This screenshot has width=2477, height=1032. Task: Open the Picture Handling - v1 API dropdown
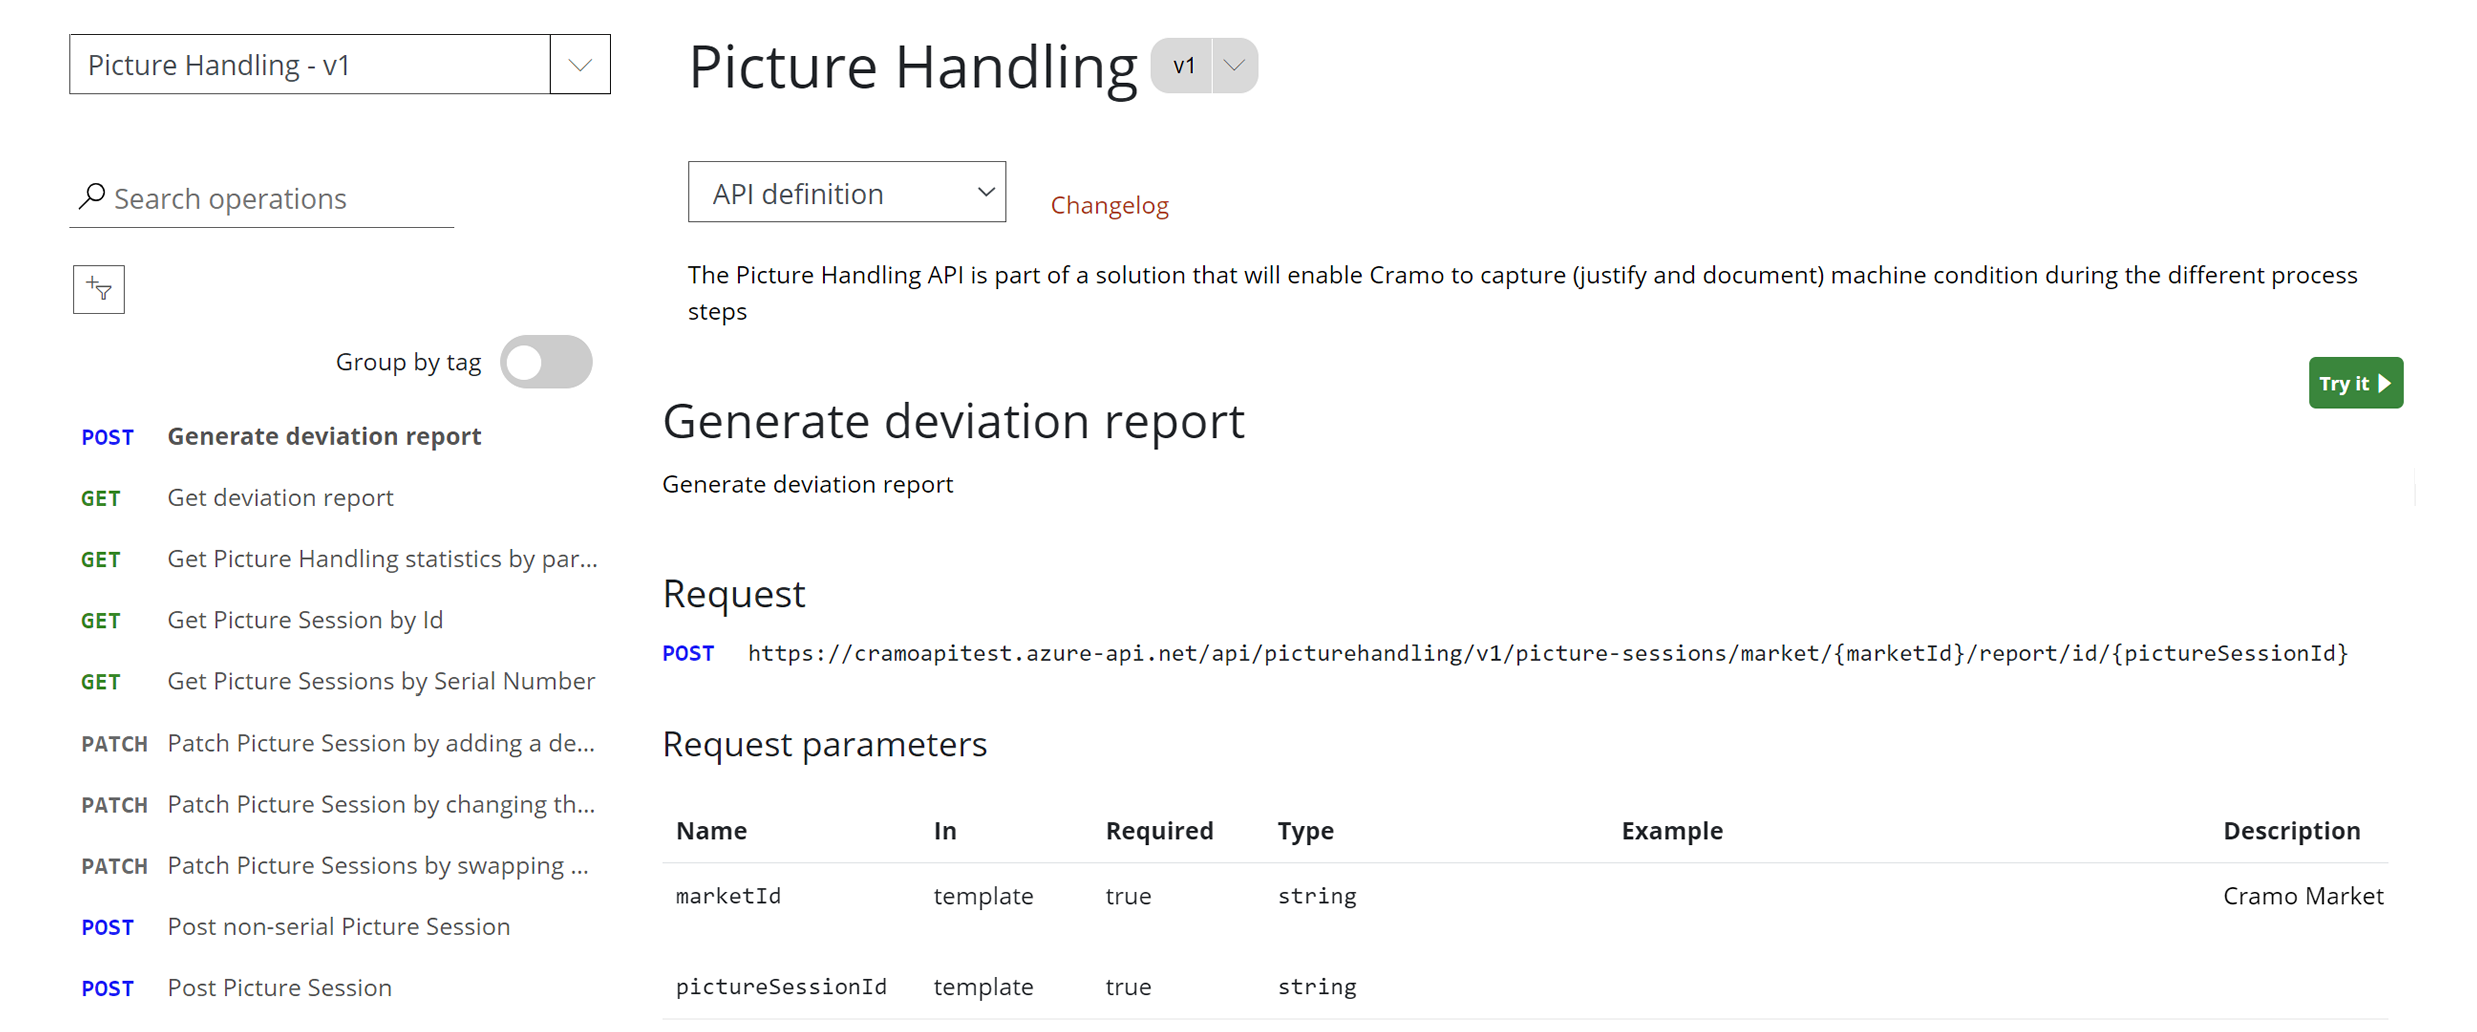coord(579,65)
